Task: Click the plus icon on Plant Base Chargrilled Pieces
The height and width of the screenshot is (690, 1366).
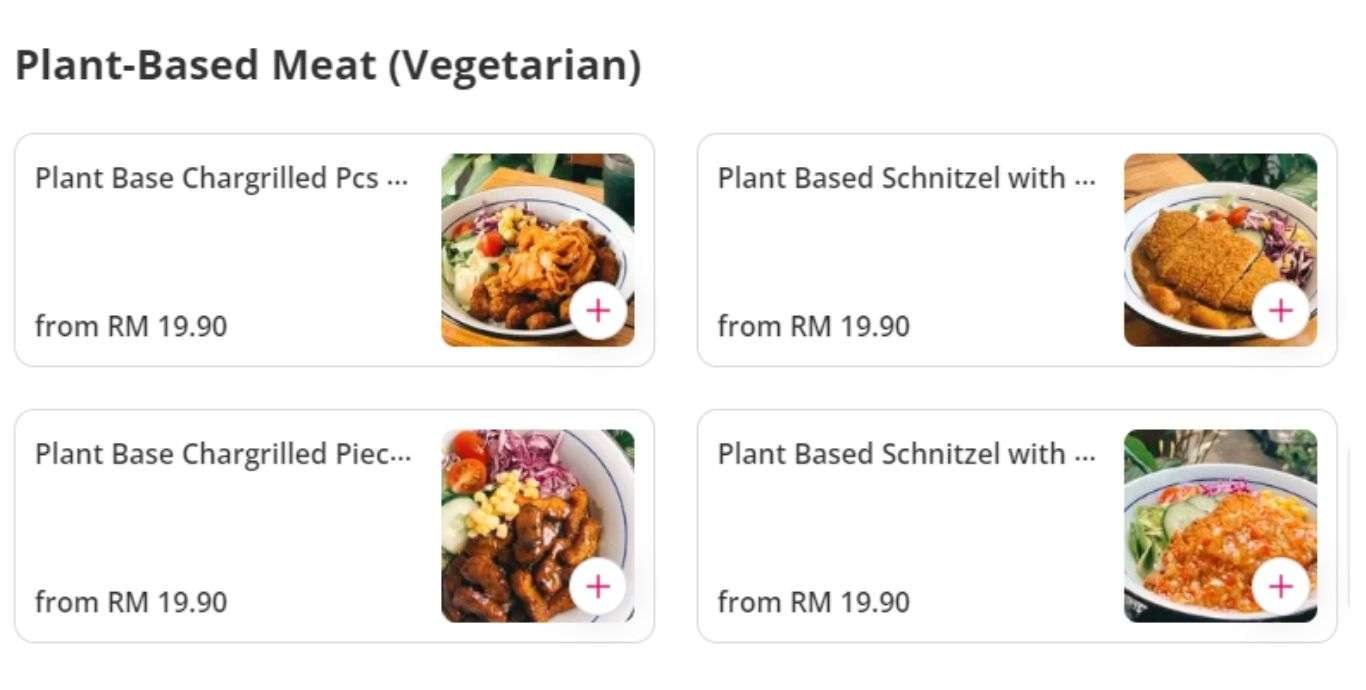Action: 596,588
